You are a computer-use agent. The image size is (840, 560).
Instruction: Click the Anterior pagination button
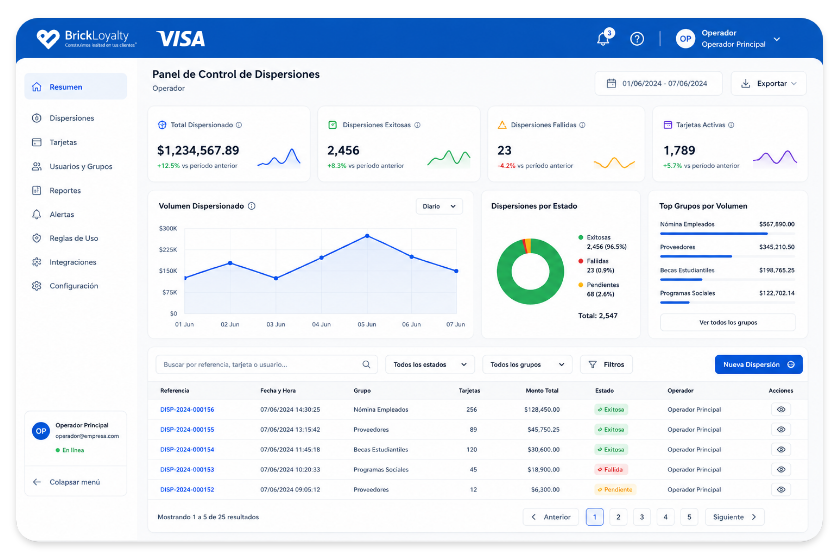coord(551,517)
